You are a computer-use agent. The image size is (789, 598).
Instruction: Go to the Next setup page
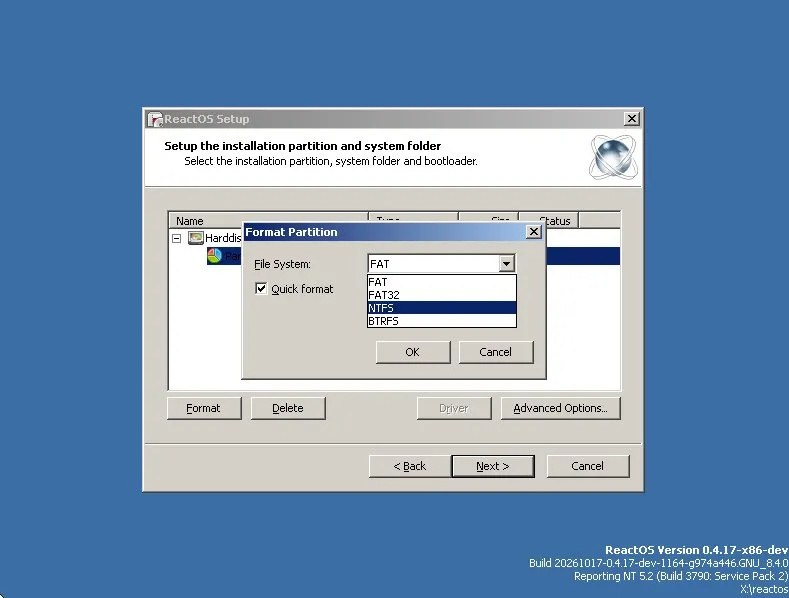pos(493,466)
